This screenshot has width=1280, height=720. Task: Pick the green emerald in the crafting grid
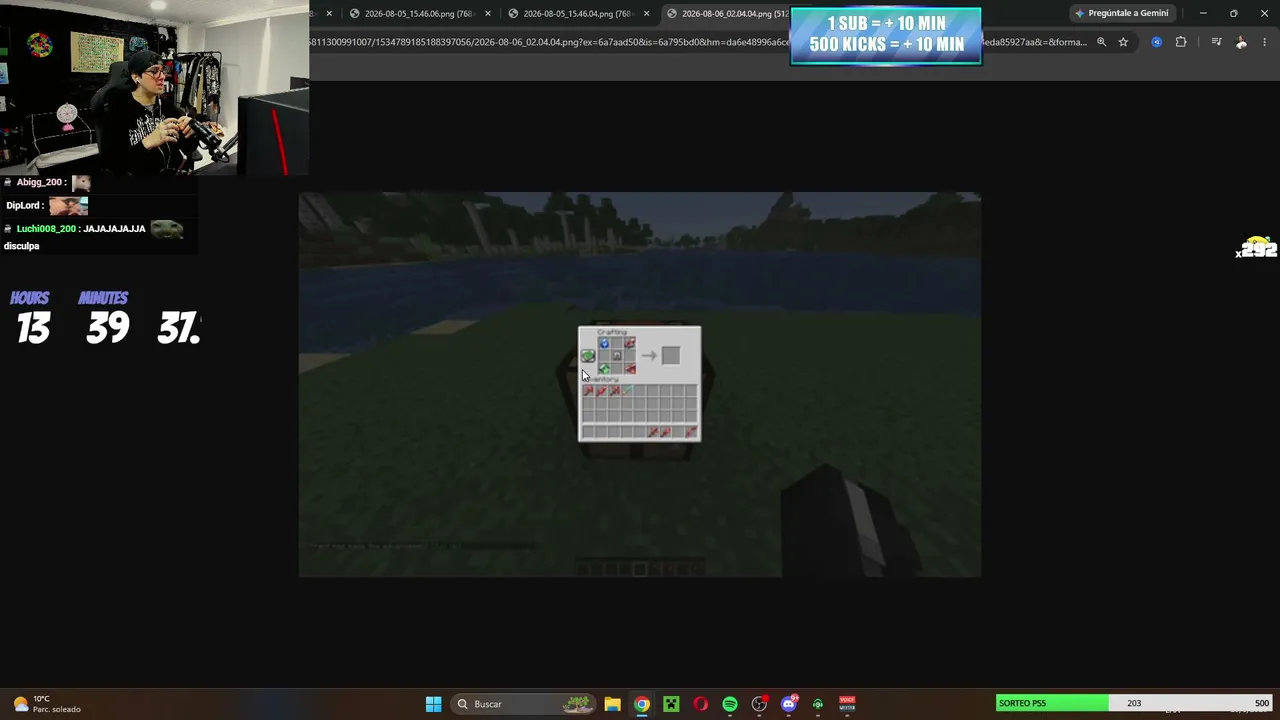tap(604, 369)
